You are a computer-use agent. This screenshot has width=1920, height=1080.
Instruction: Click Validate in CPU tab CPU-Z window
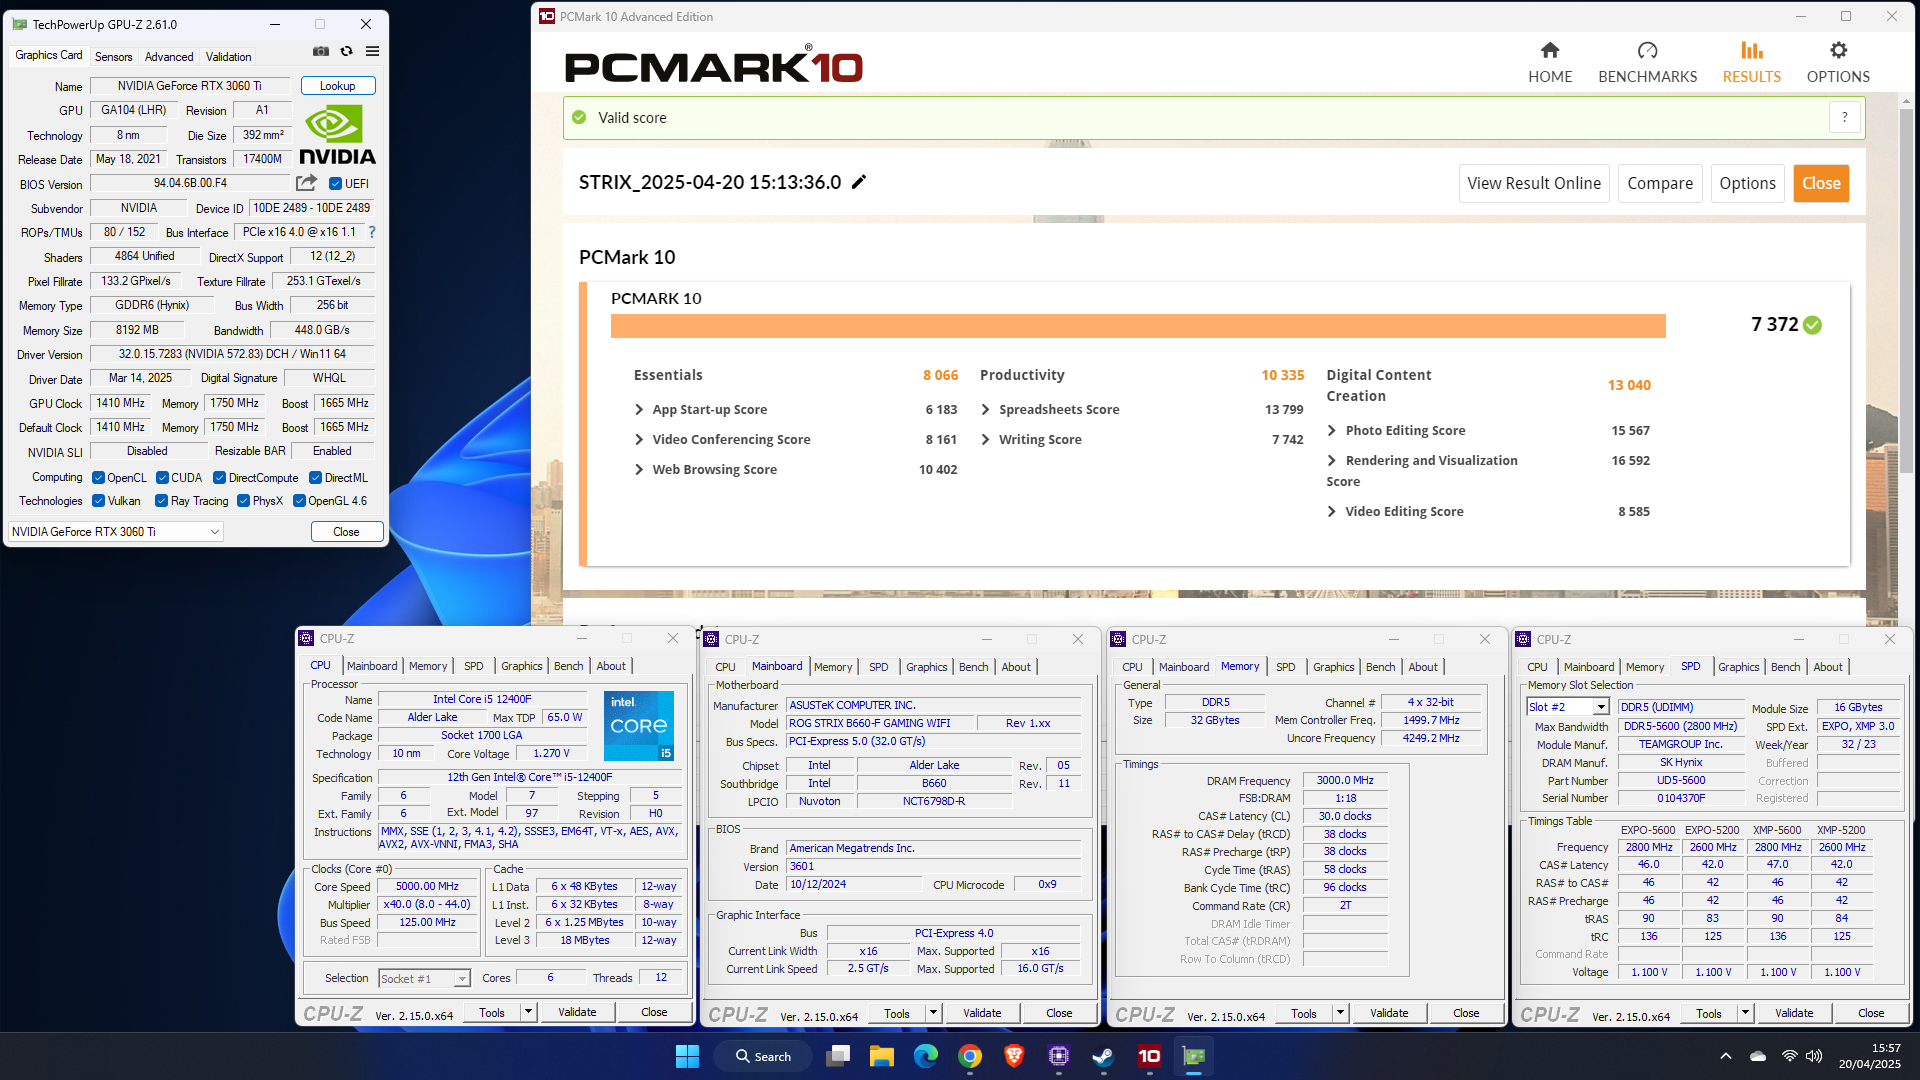pyautogui.click(x=577, y=1012)
